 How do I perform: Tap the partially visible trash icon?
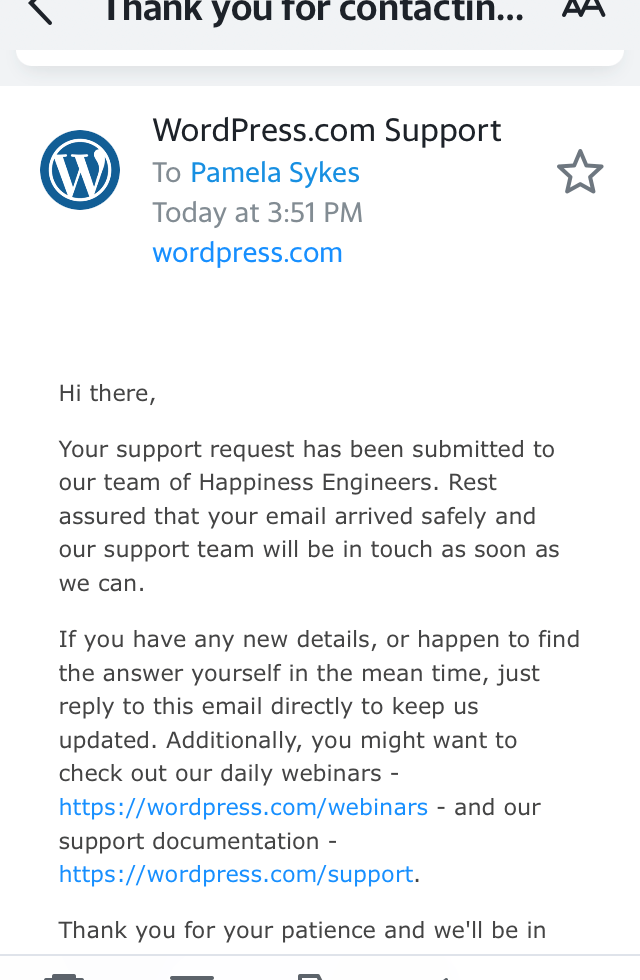coord(64,975)
